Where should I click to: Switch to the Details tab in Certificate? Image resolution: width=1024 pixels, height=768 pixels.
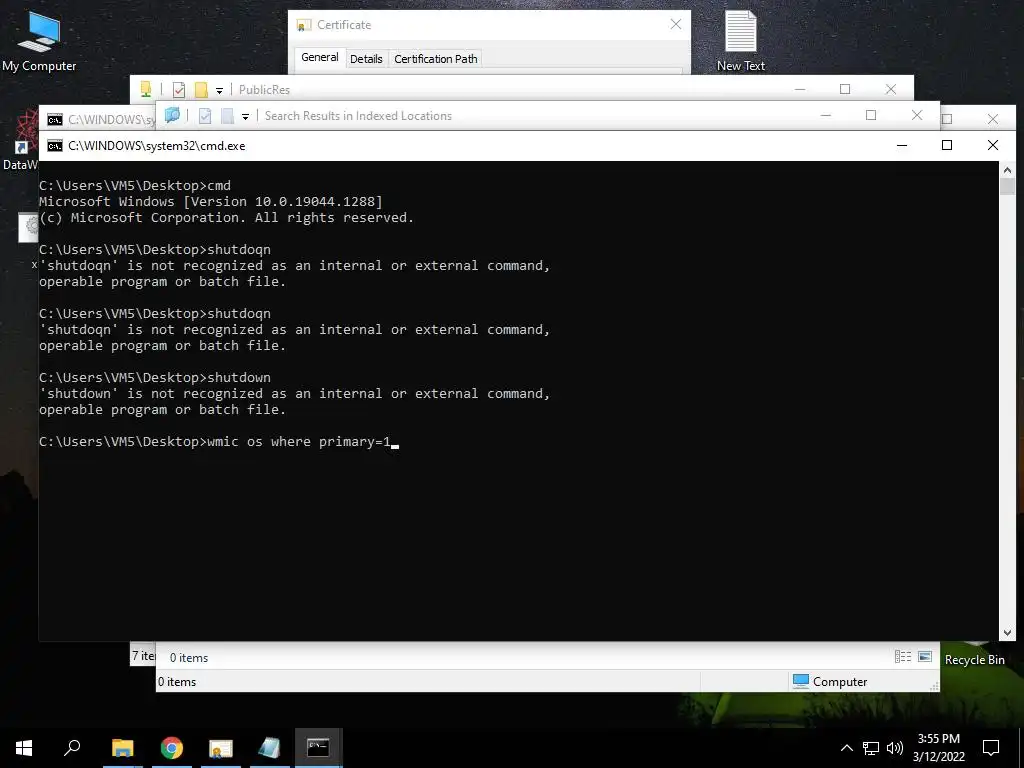(366, 59)
